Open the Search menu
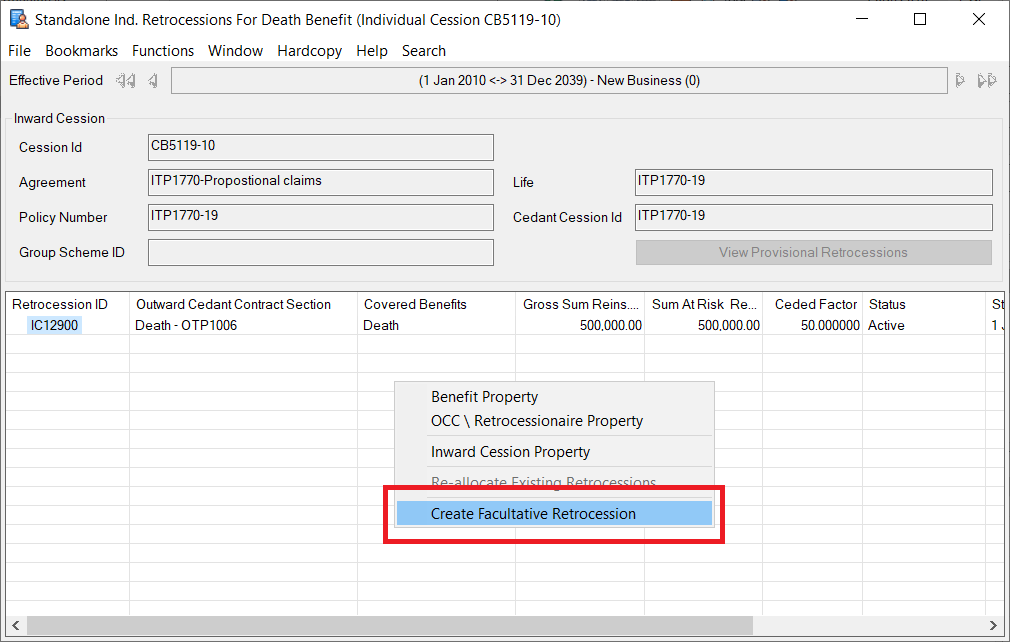 [424, 51]
